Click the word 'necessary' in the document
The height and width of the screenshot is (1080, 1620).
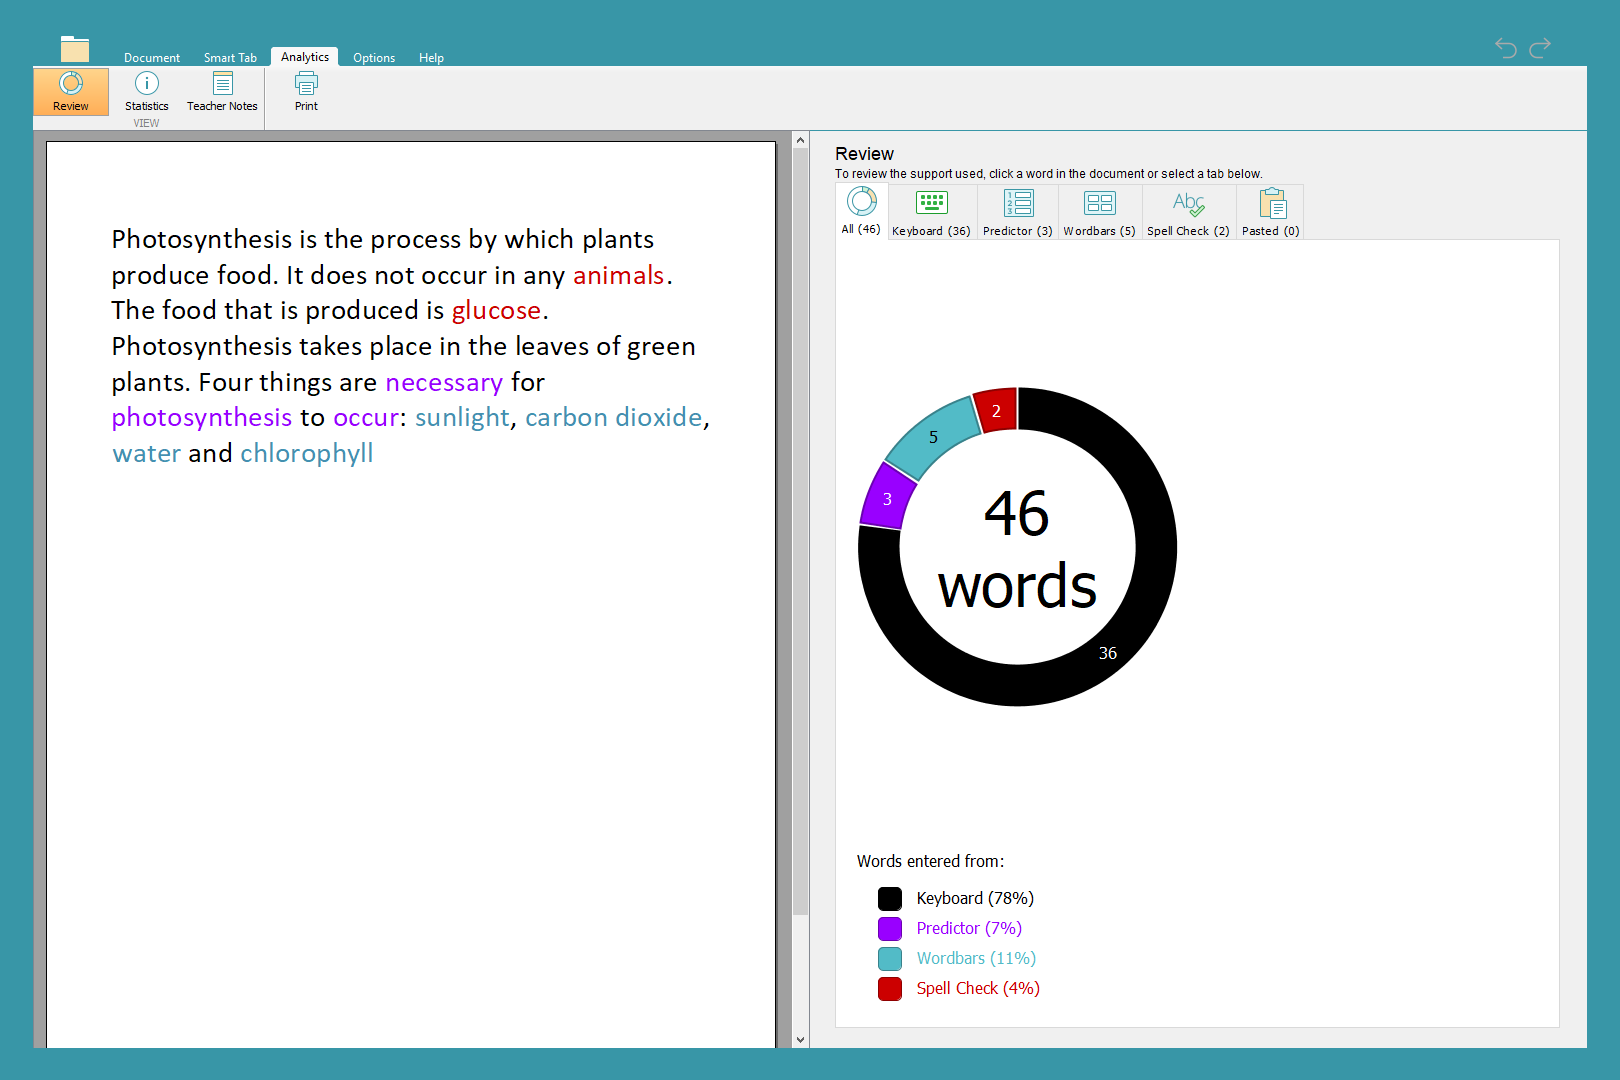pyautogui.click(x=444, y=383)
